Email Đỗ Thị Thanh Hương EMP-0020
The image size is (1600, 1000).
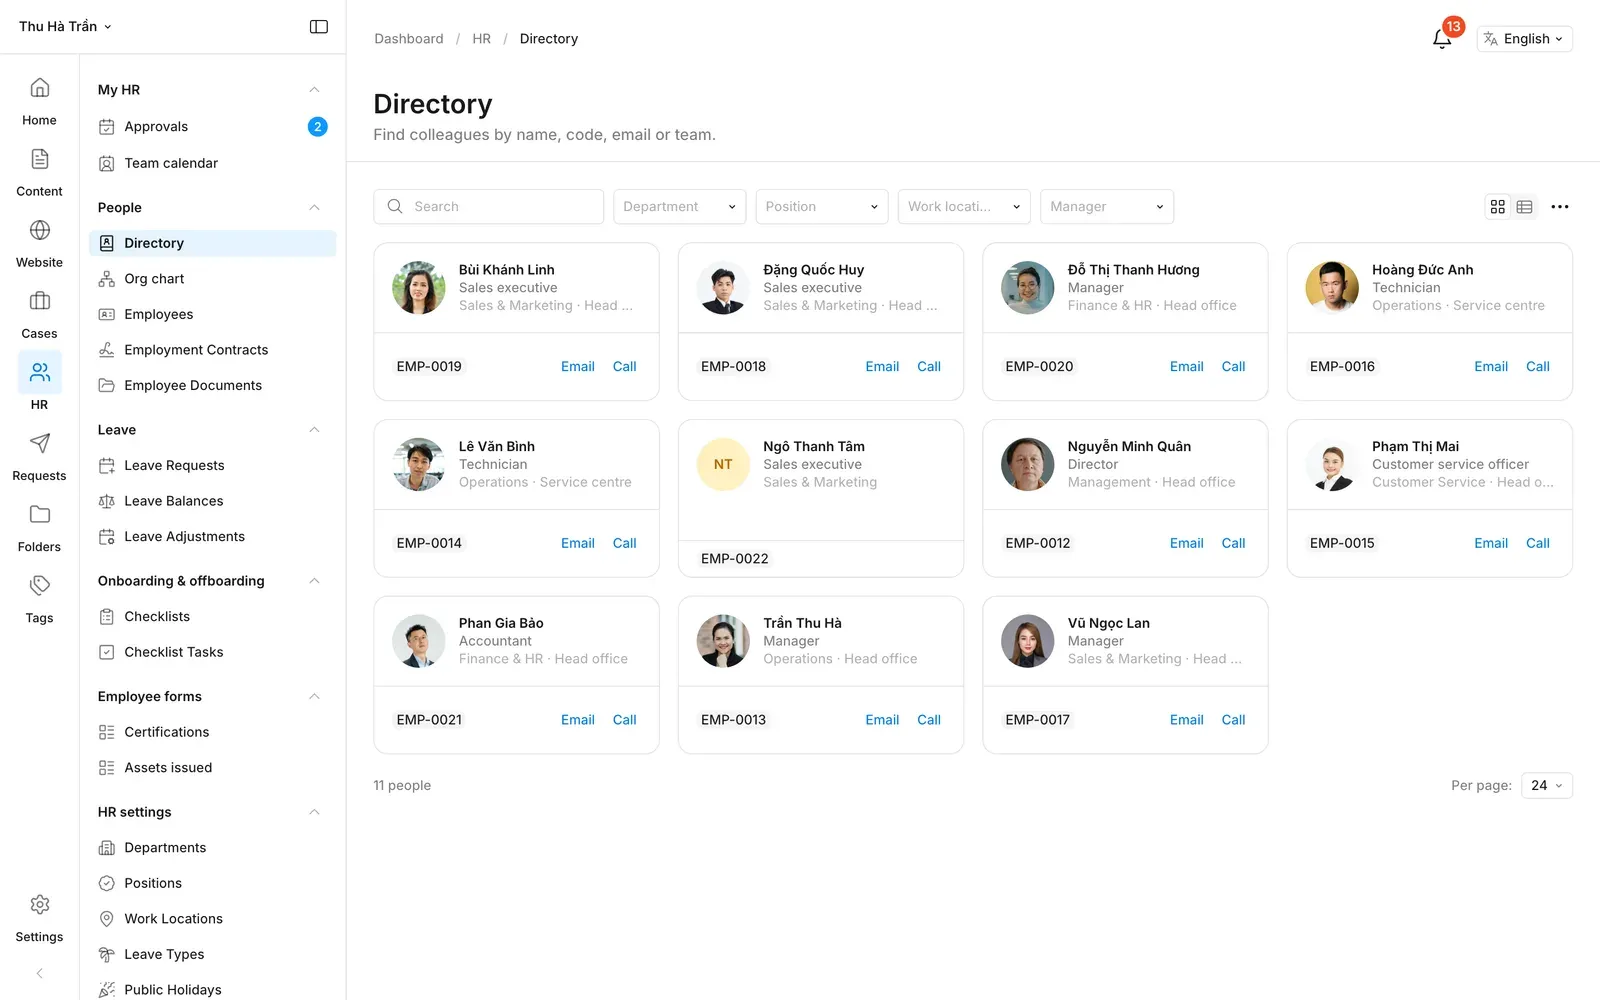tap(1186, 367)
